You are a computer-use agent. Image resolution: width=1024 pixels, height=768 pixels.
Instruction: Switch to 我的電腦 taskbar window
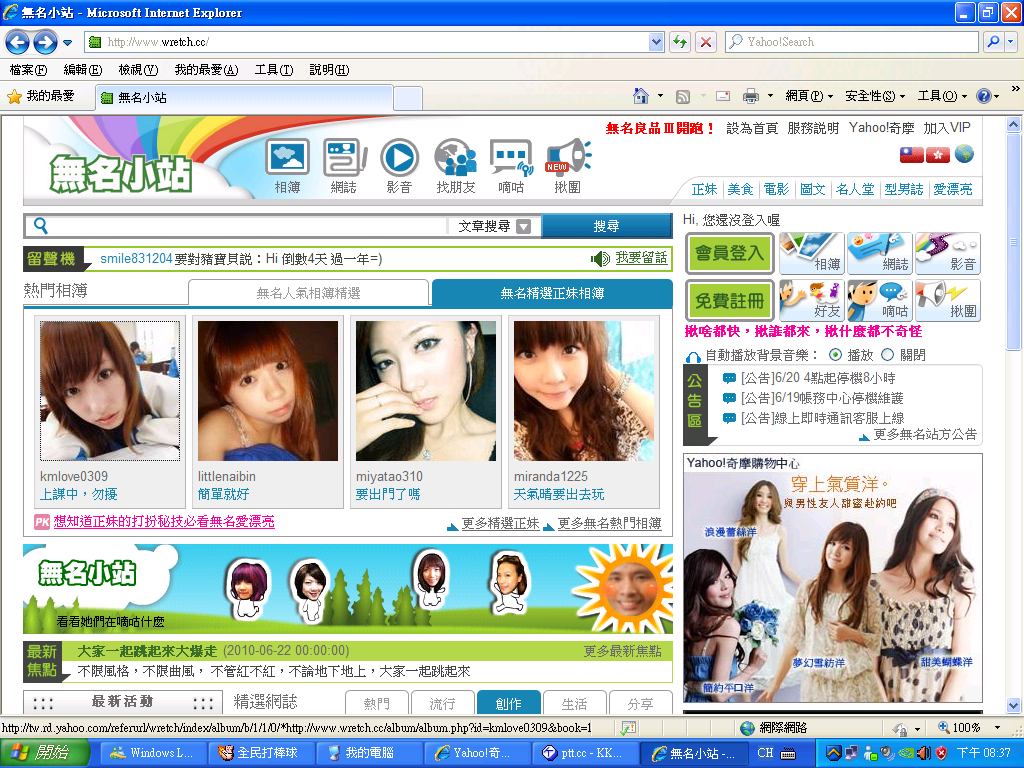tap(369, 752)
